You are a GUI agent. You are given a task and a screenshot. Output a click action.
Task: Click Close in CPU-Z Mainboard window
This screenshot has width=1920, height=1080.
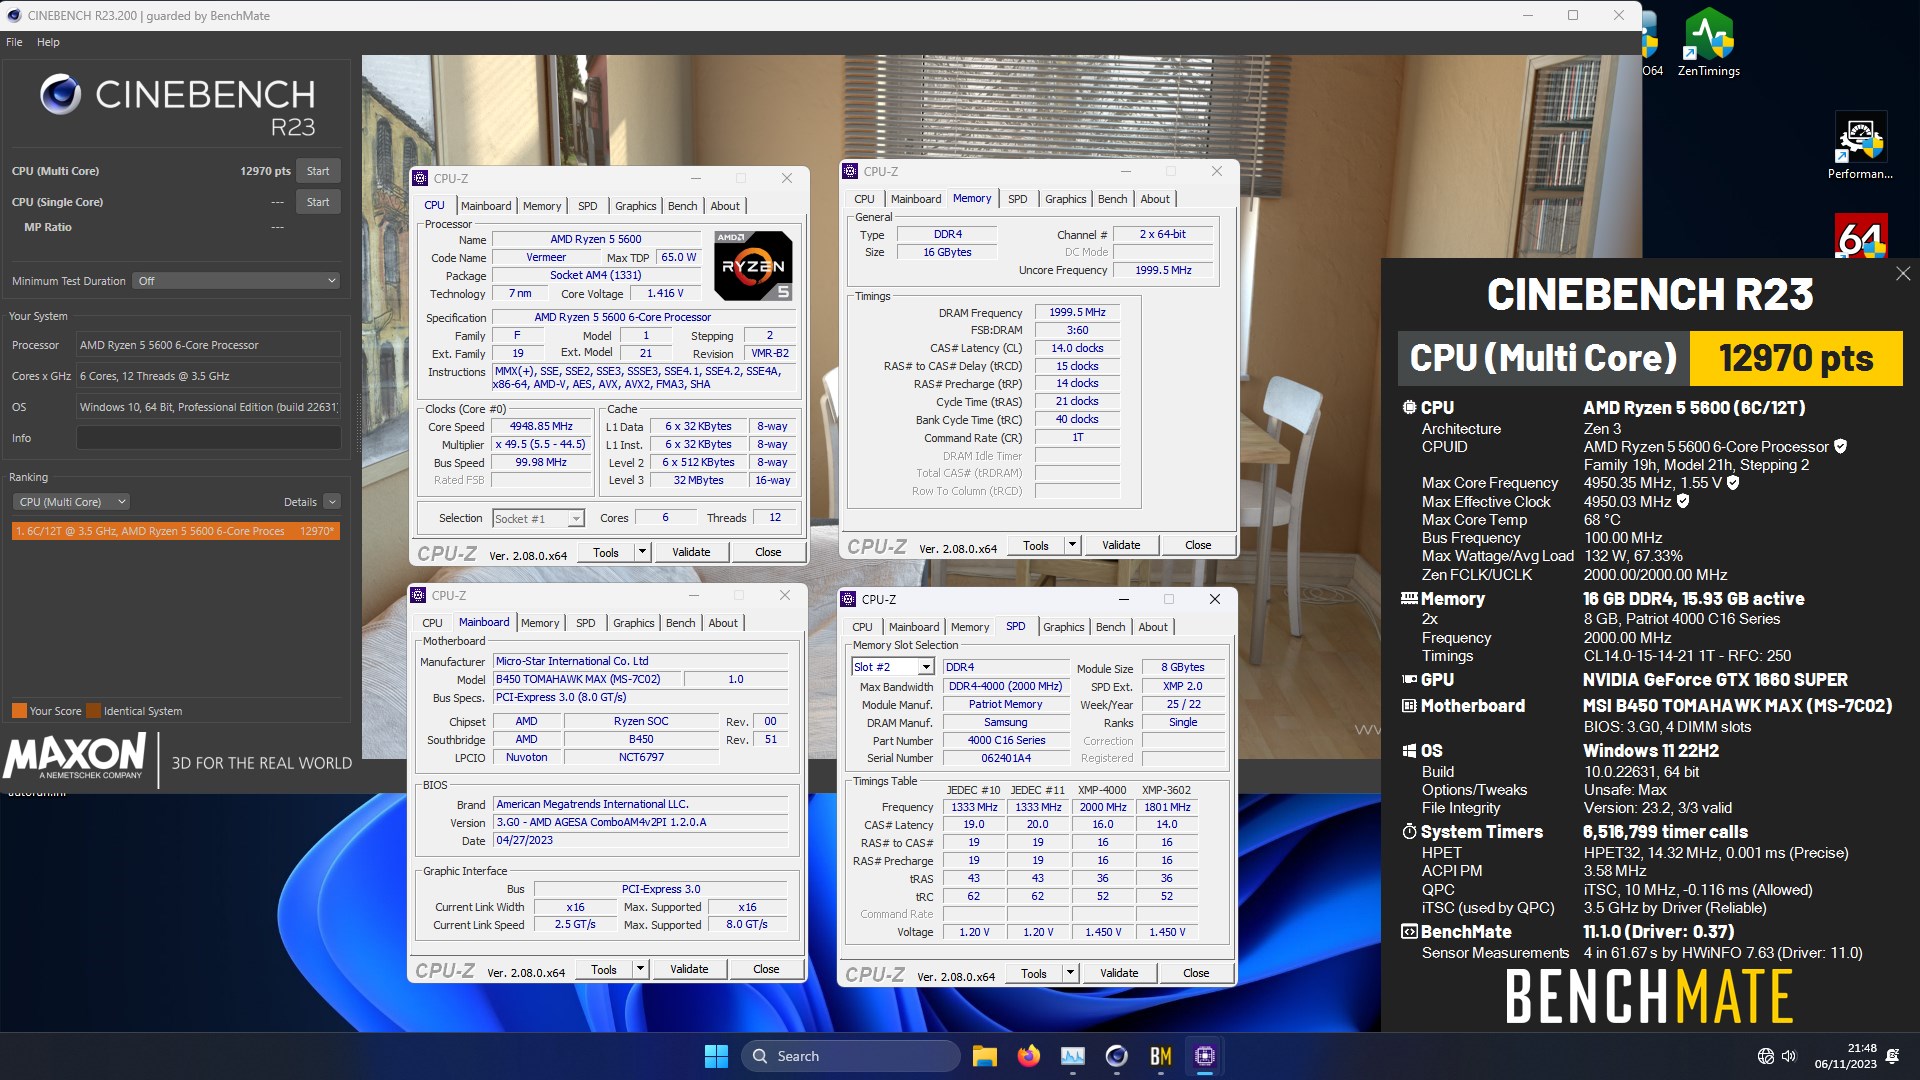tap(766, 969)
